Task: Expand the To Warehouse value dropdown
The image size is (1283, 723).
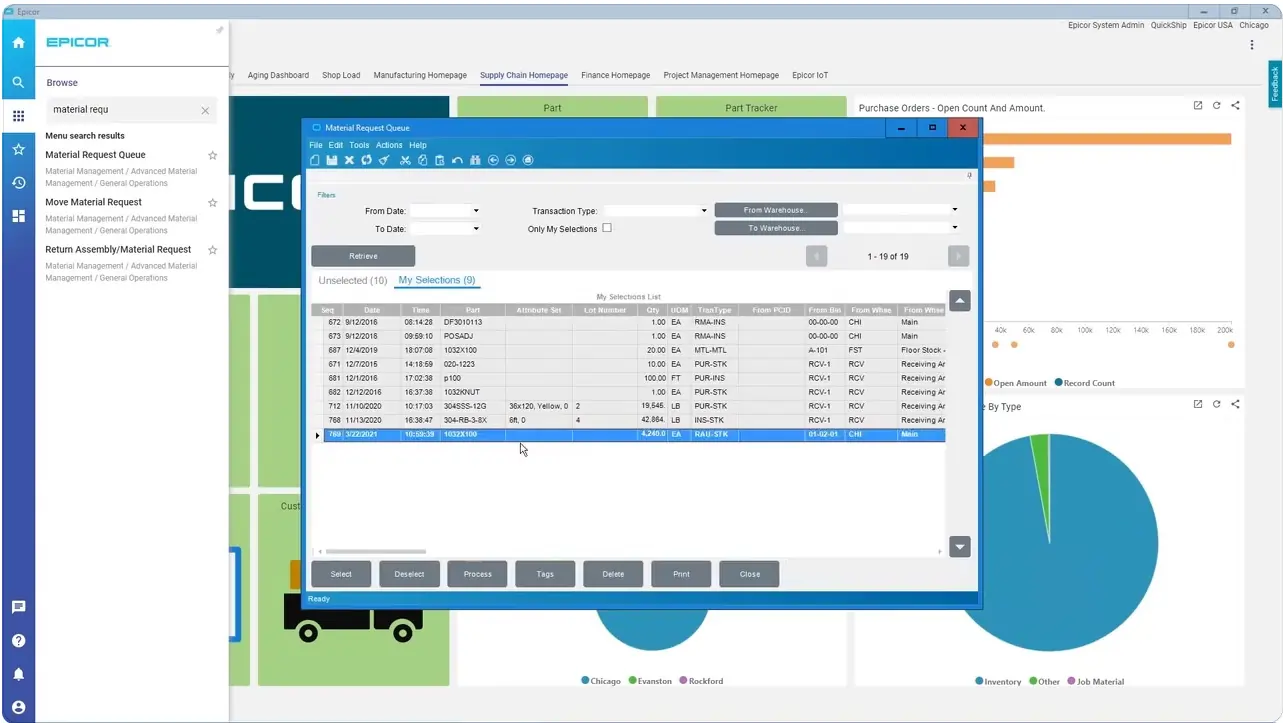Action: pyautogui.click(x=955, y=228)
